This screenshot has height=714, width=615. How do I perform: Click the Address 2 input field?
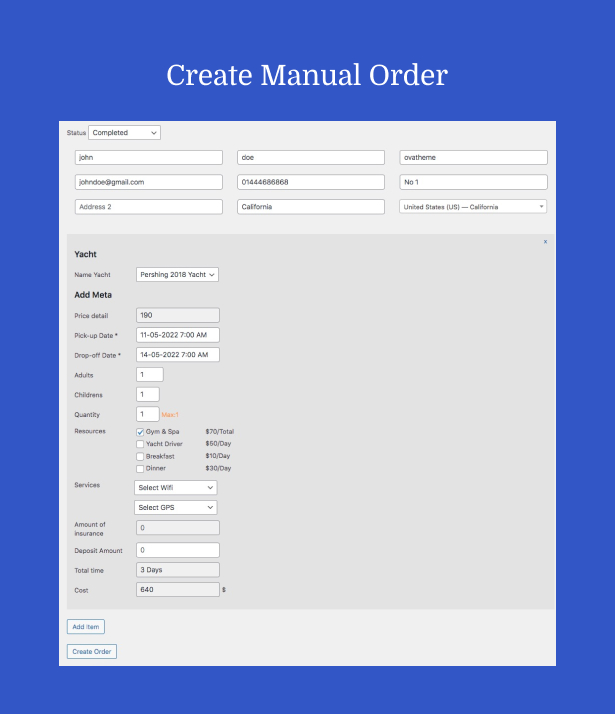[148, 207]
